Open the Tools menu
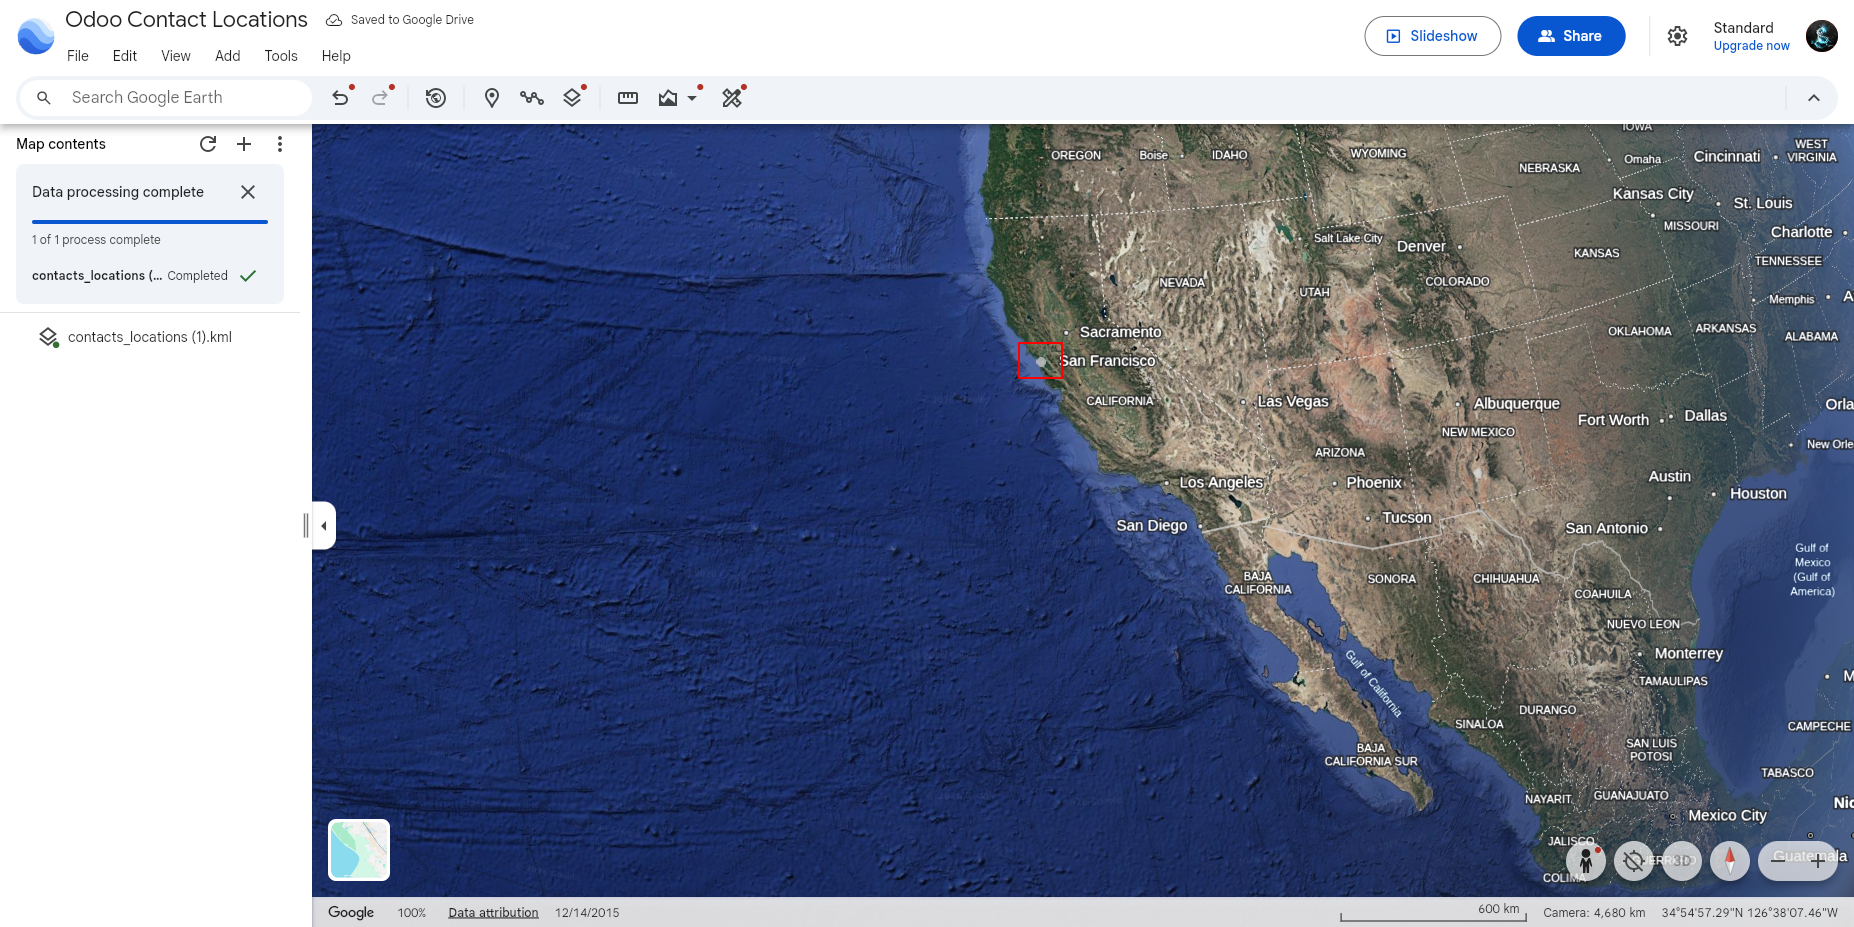This screenshot has height=927, width=1854. coord(281,56)
